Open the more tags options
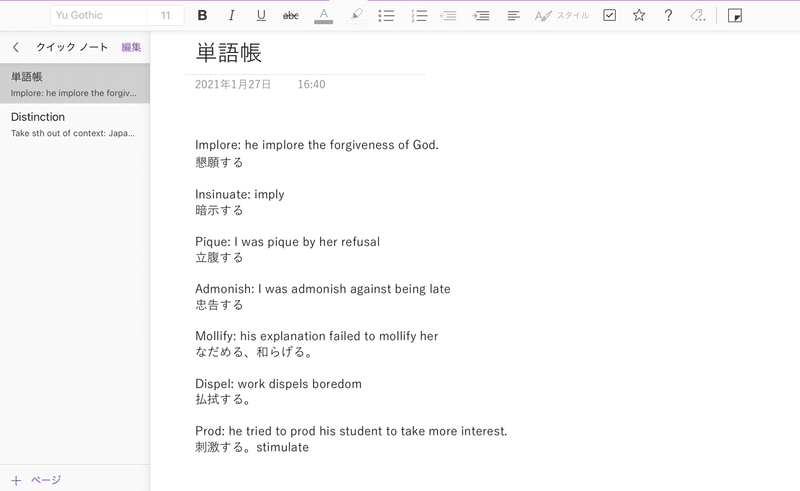Viewport: 800px width, 491px height. click(x=698, y=16)
